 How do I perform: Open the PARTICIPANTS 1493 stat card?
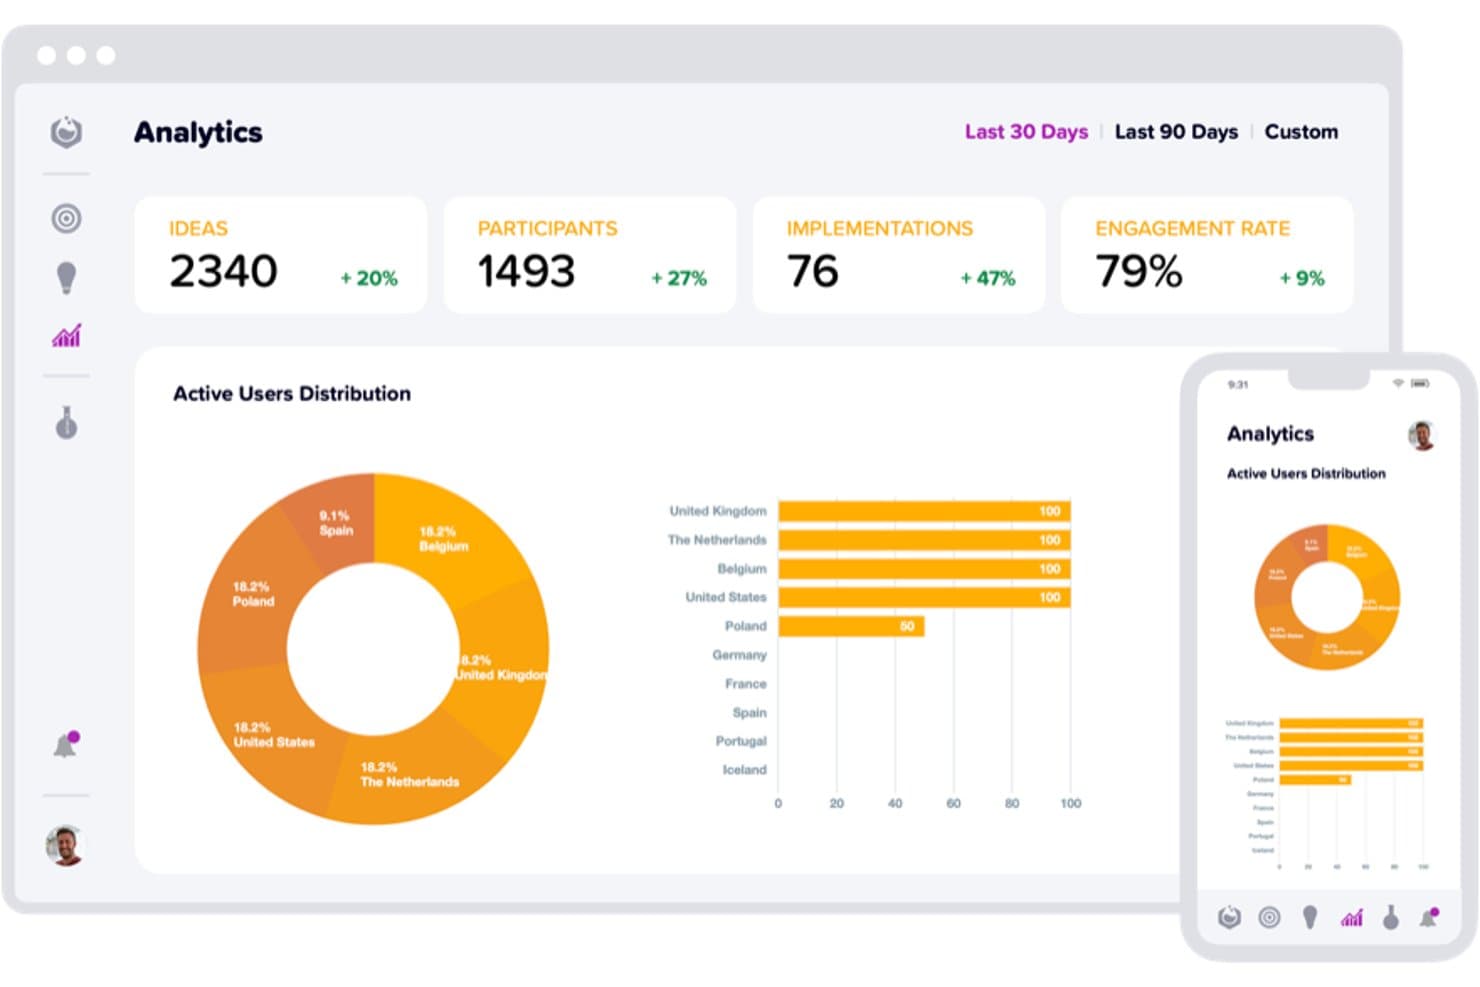click(x=590, y=255)
